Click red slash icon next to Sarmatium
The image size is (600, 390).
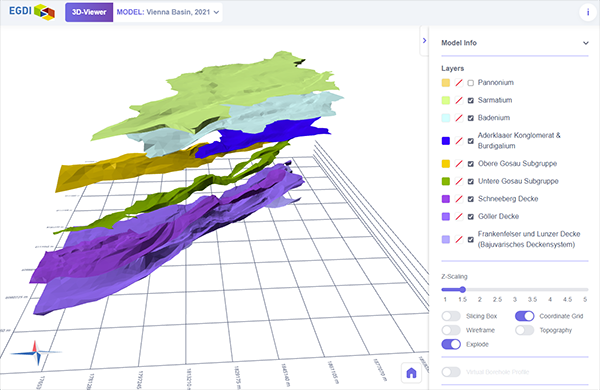pos(458,100)
